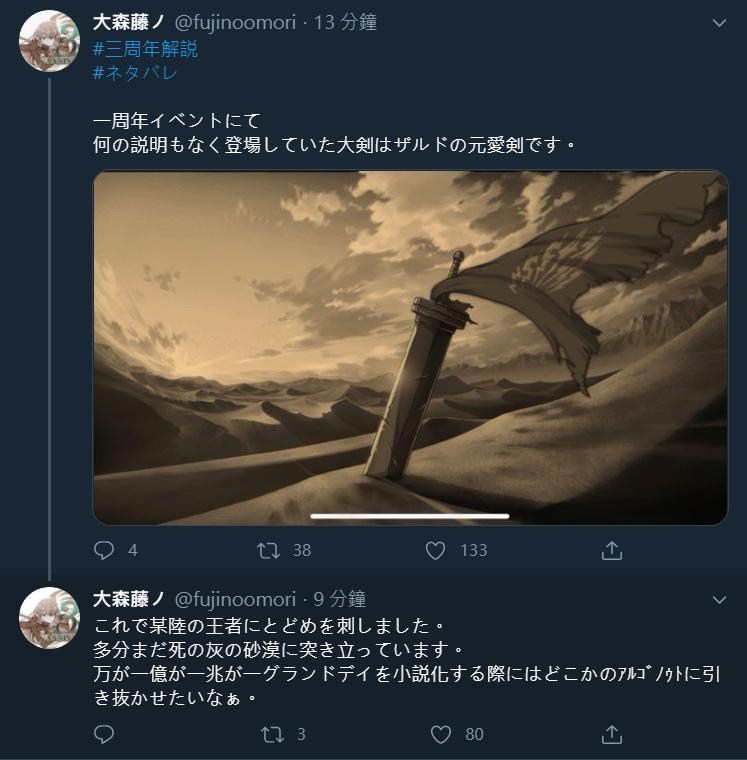This screenshot has width=747, height=760.
Task: Open hashtag #三周年解説
Action: pyautogui.click(x=145, y=49)
